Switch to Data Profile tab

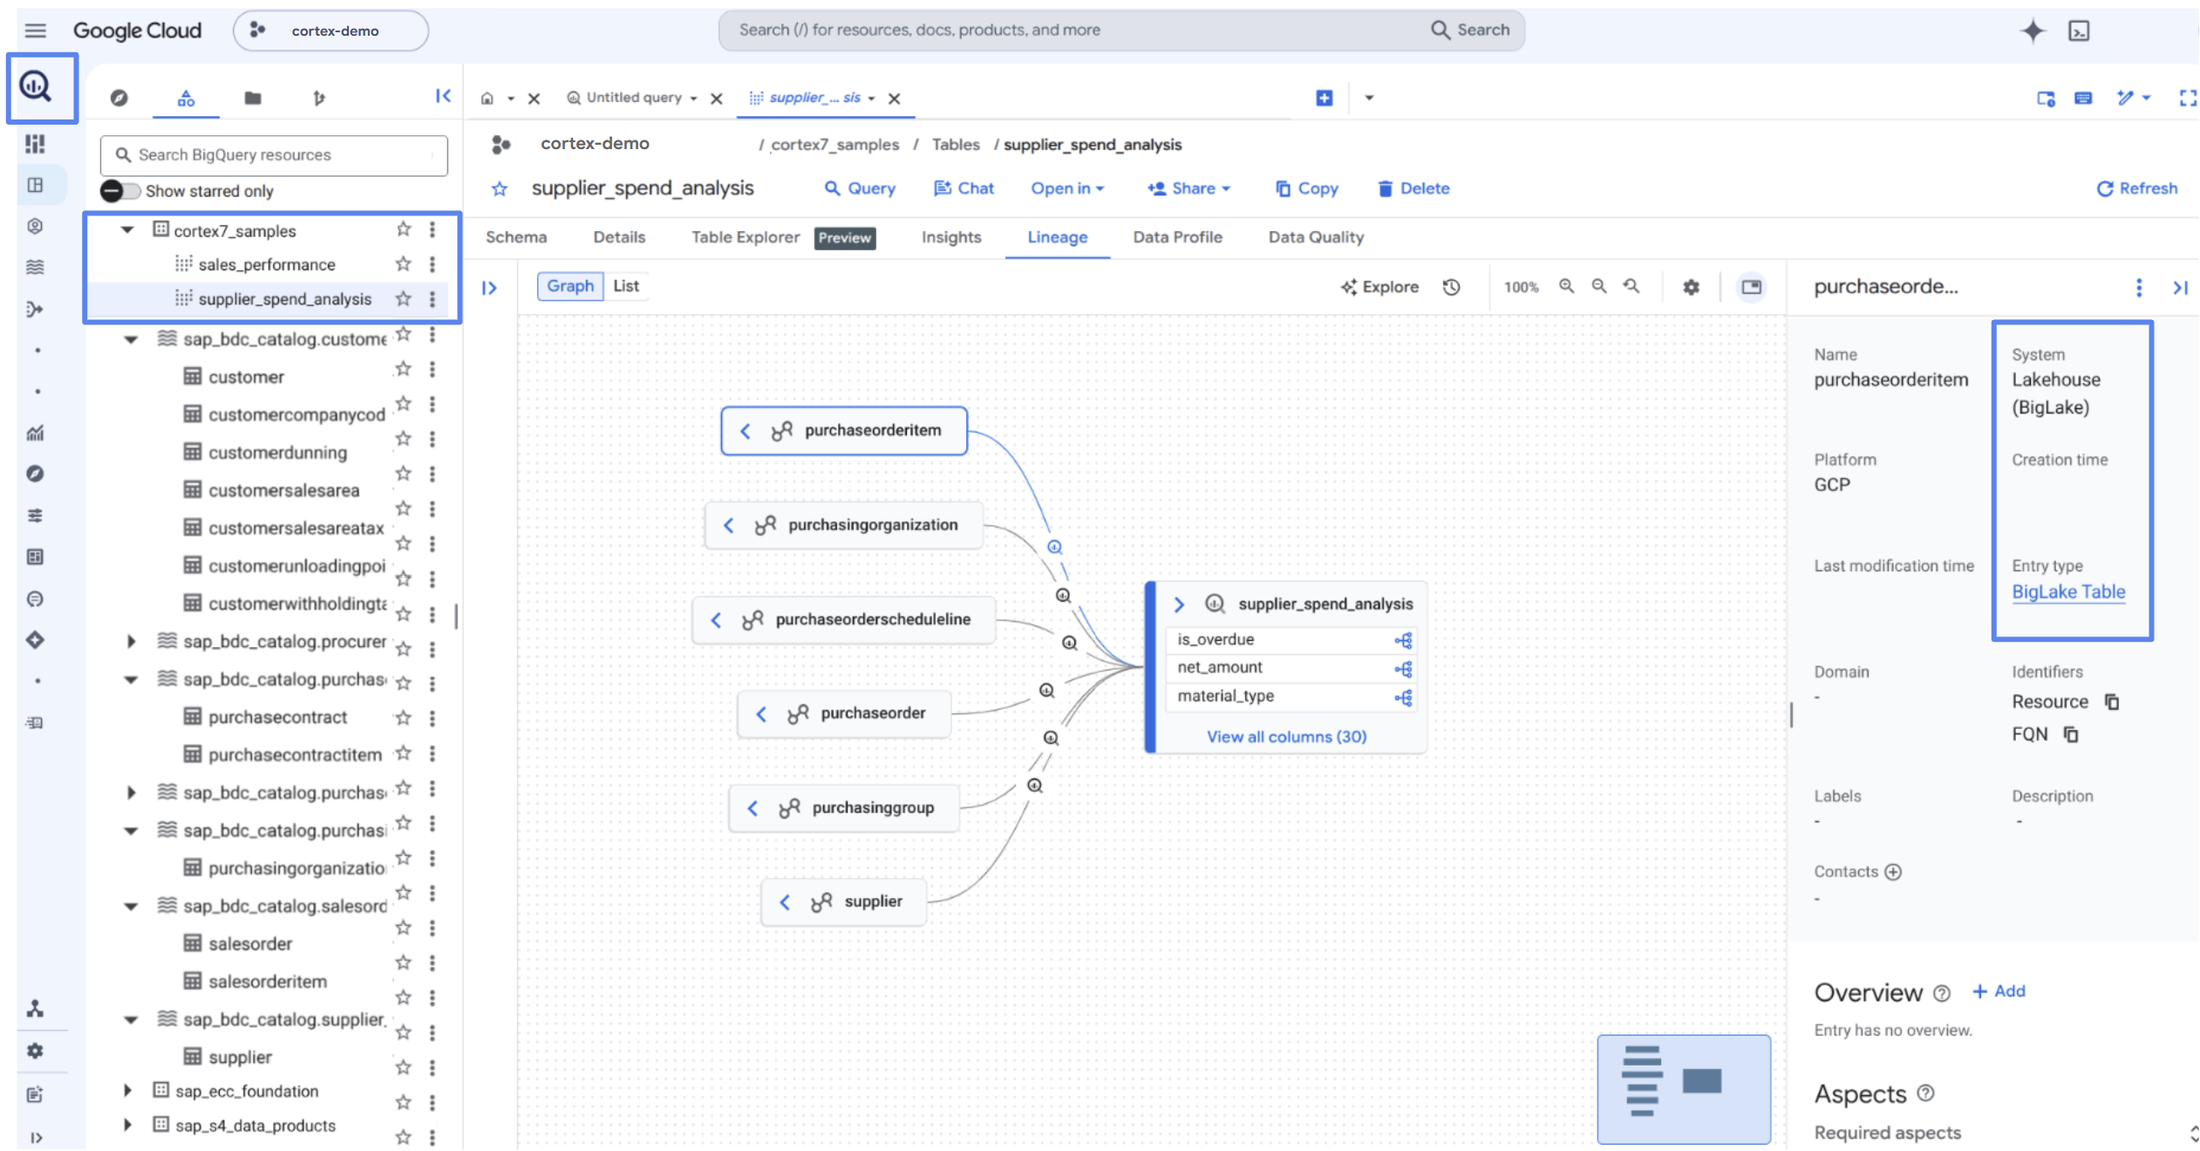point(1177,238)
